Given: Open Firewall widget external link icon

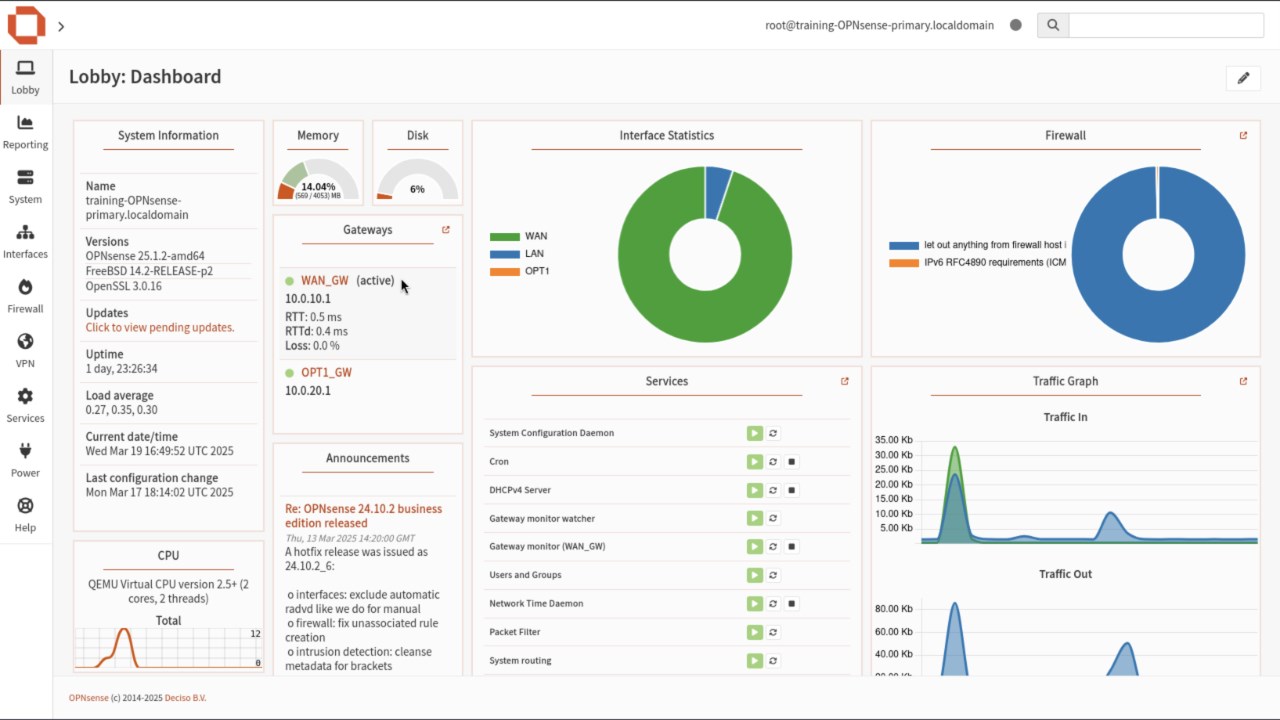Looking at the screenshot, I should [1243, 135].
